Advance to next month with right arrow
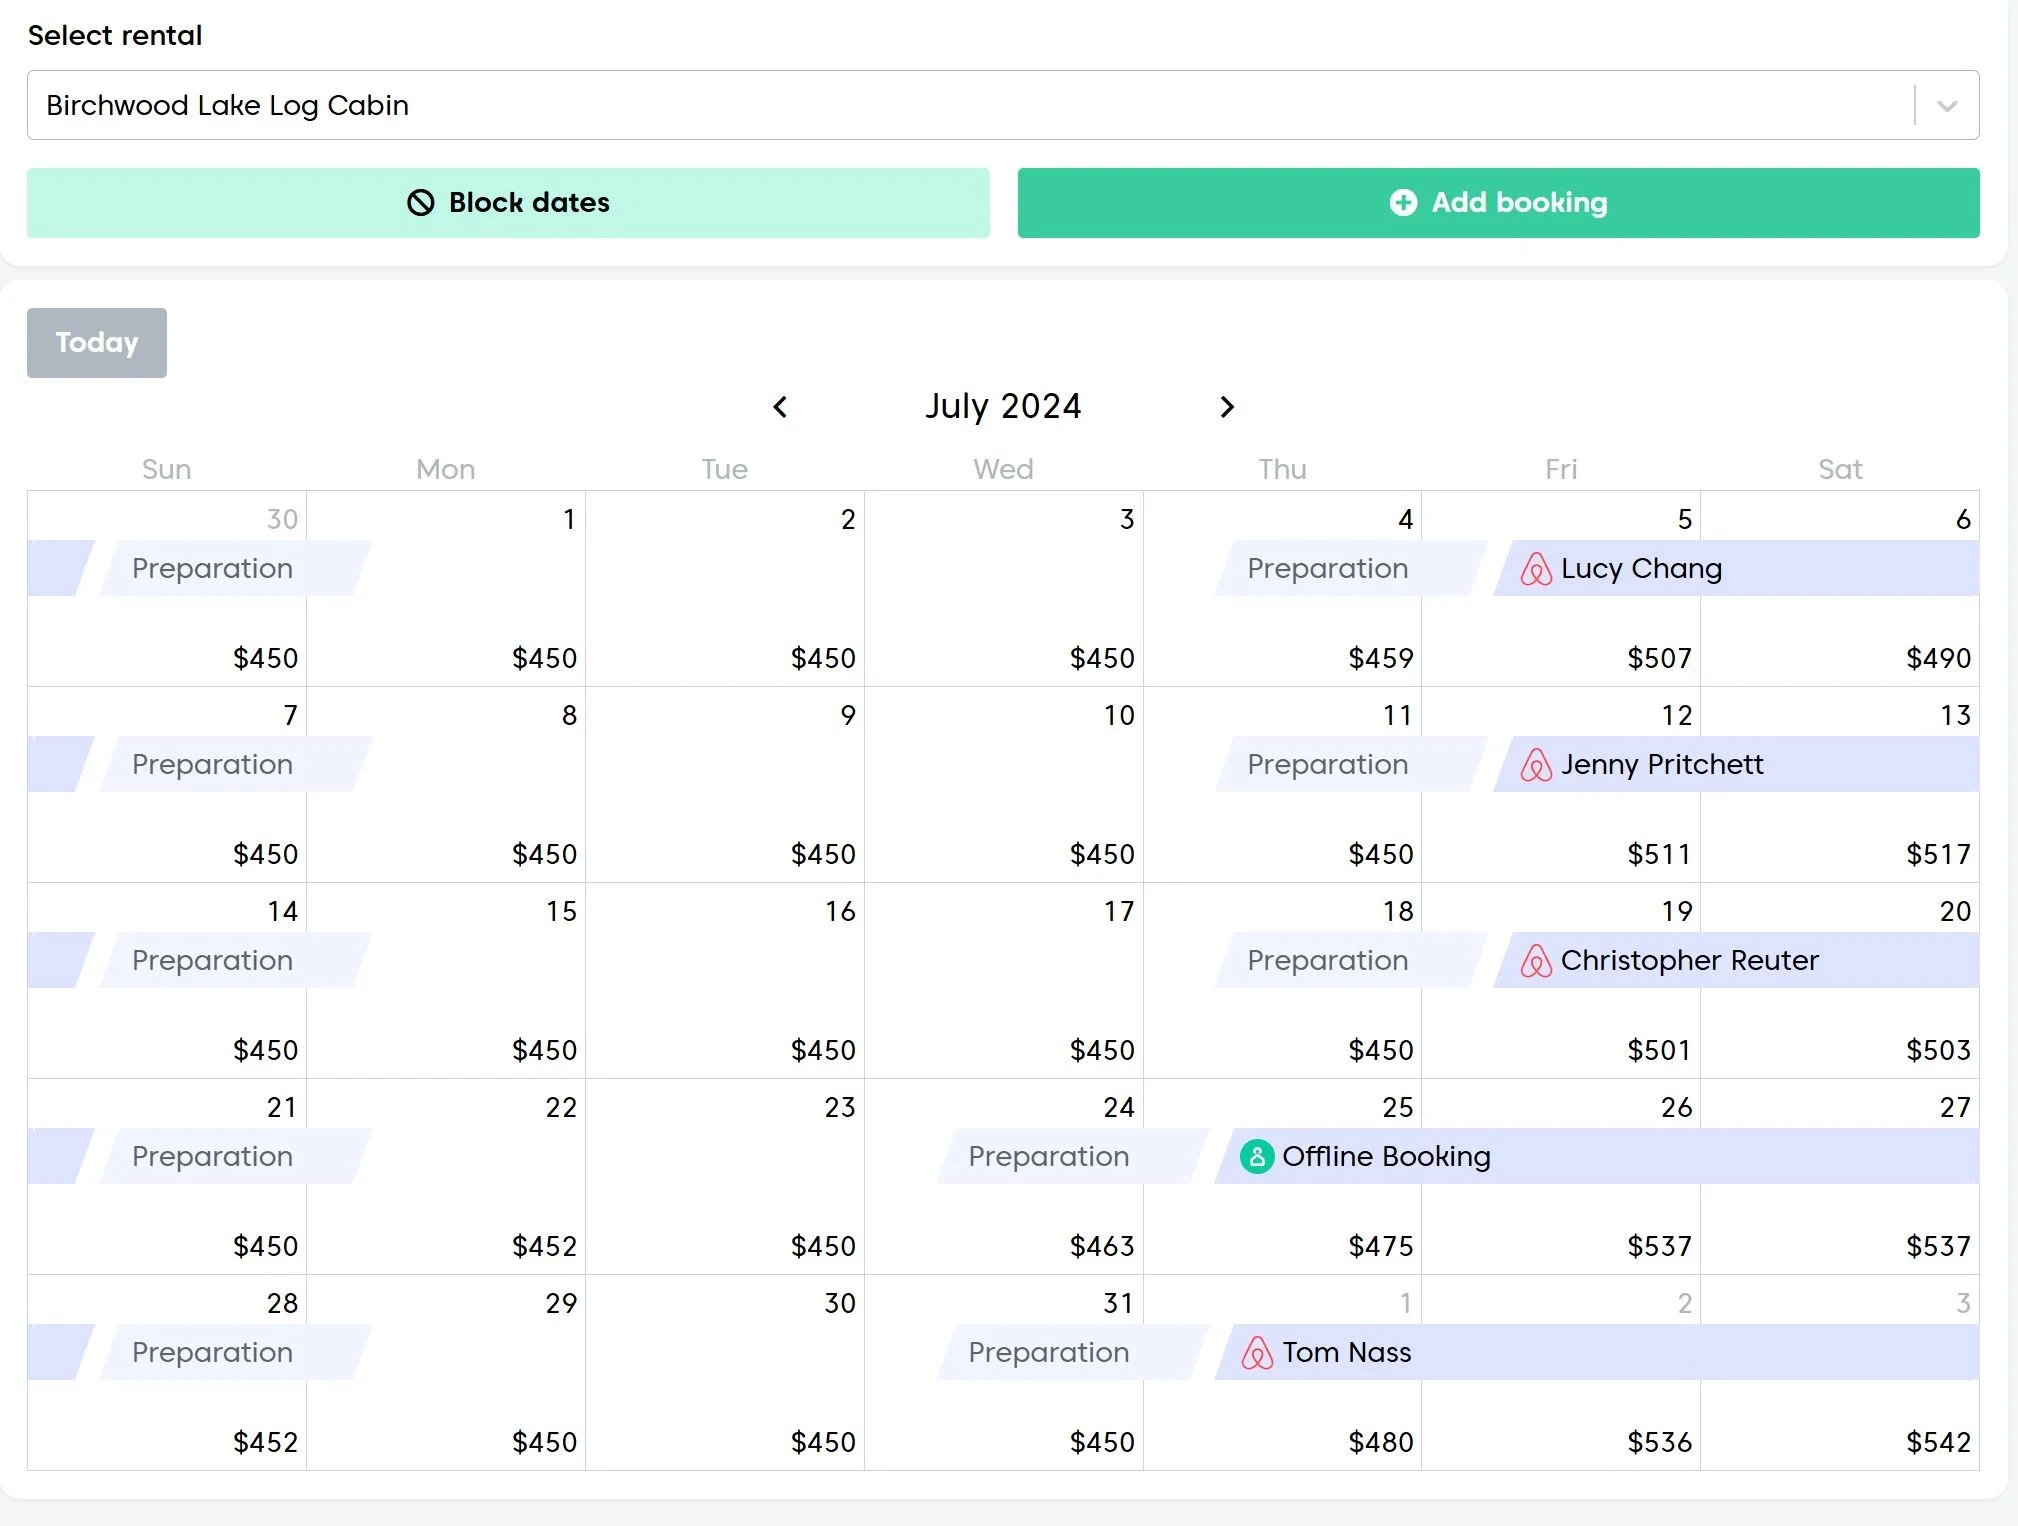 pyautogui.click(x=1227, y=407)
